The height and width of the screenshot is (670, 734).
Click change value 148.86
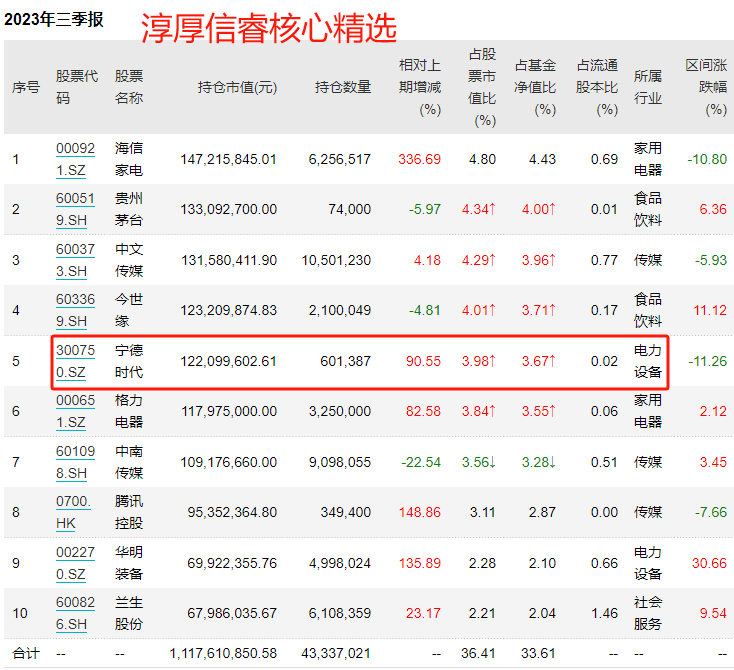[419, 512]
